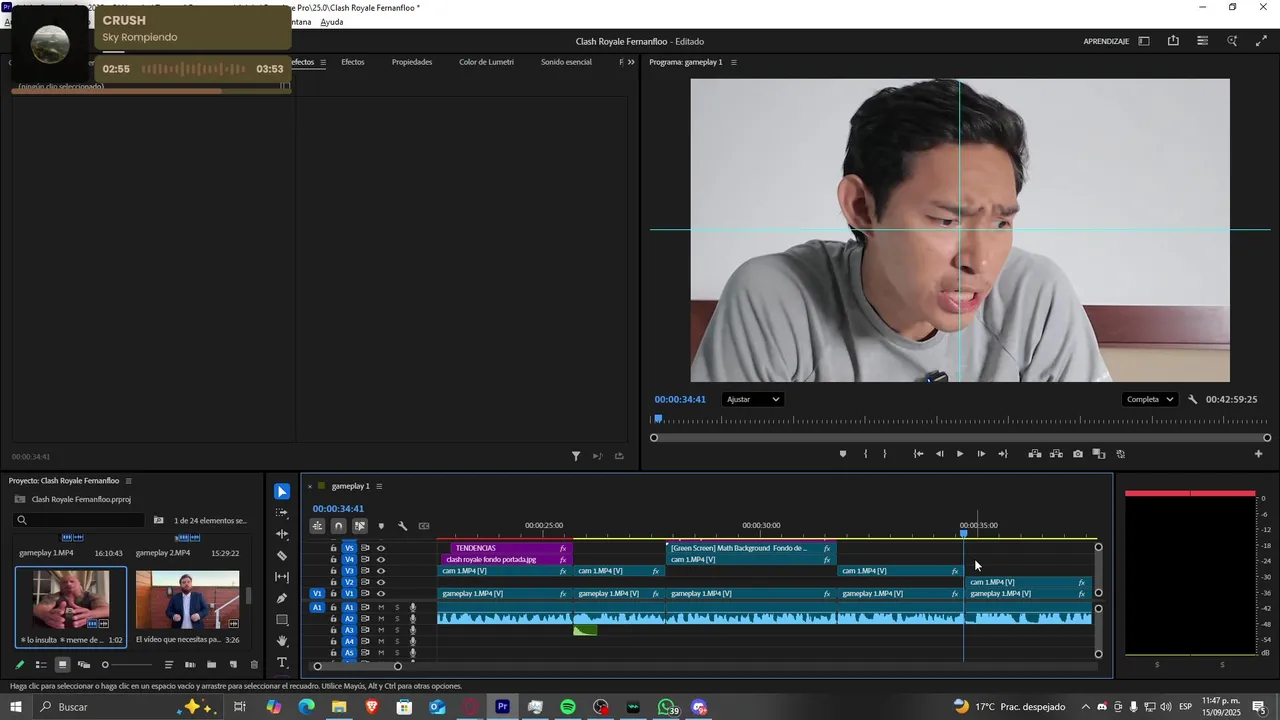The image size is (1280, 720).
Task: Add marker in Program monitor
Action: tap(842, 454)
